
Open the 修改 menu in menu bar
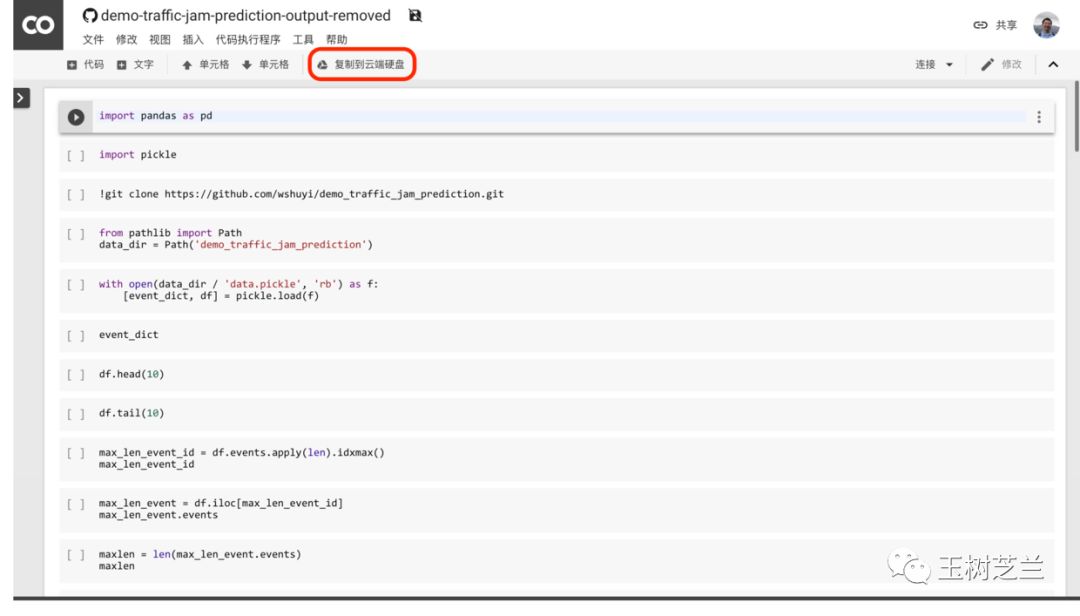pyautogui.click(x=126, y=40)
